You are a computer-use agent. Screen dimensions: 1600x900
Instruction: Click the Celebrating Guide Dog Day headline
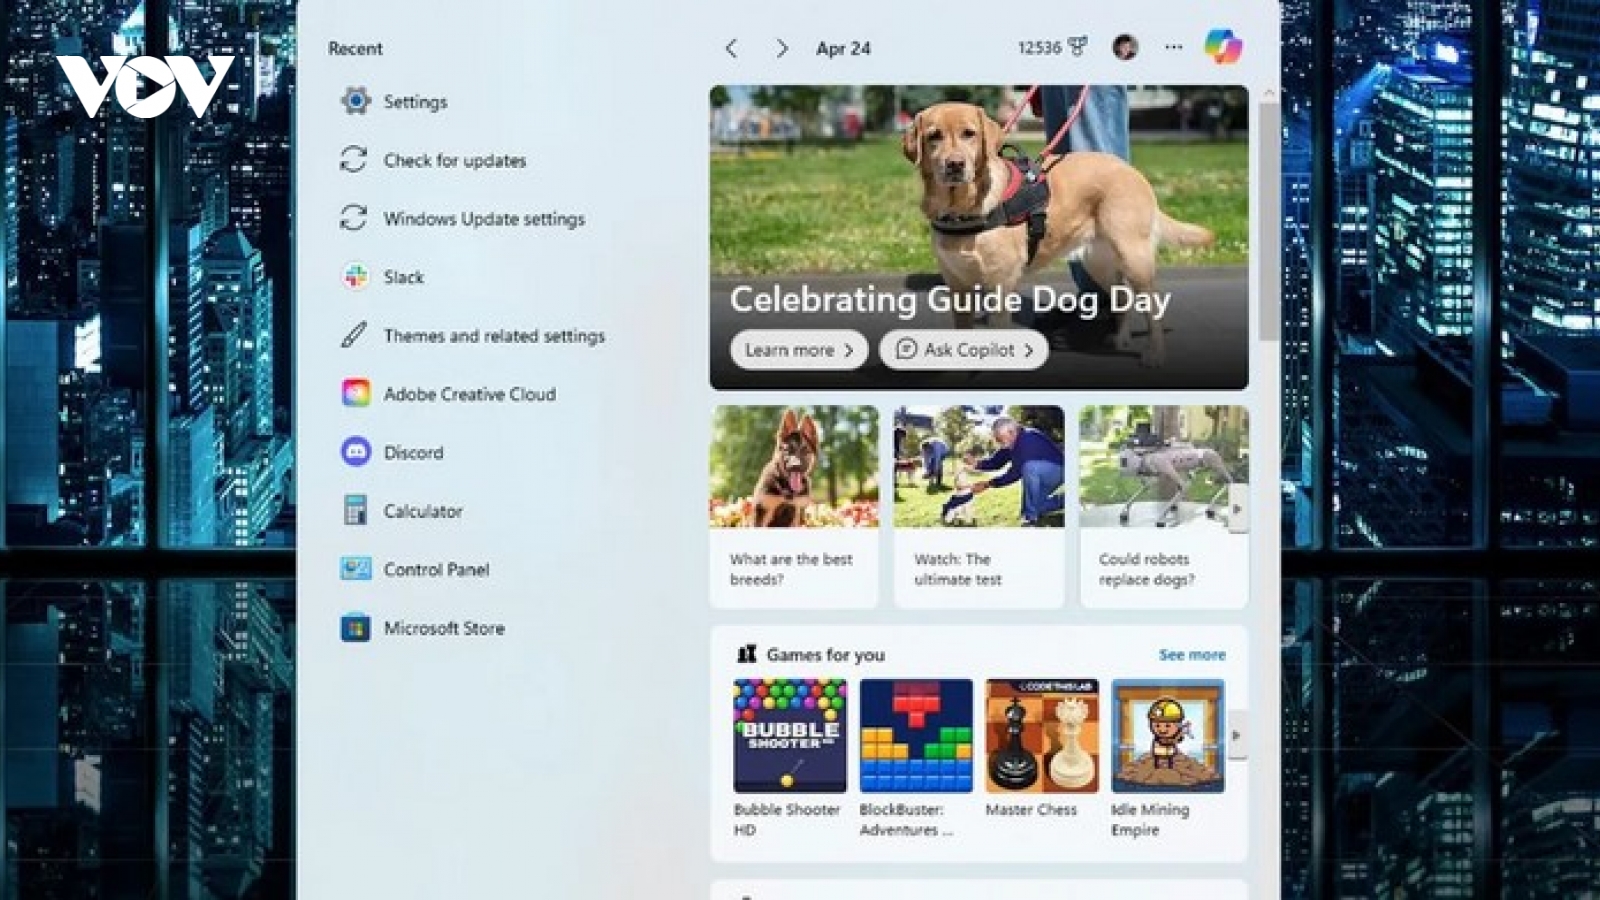[950, 299]
